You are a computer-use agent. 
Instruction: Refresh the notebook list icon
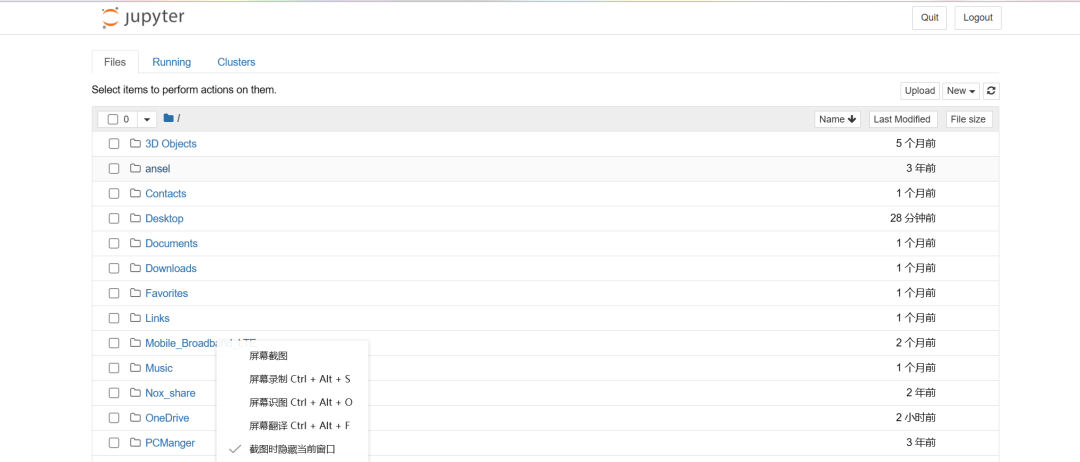991,91
